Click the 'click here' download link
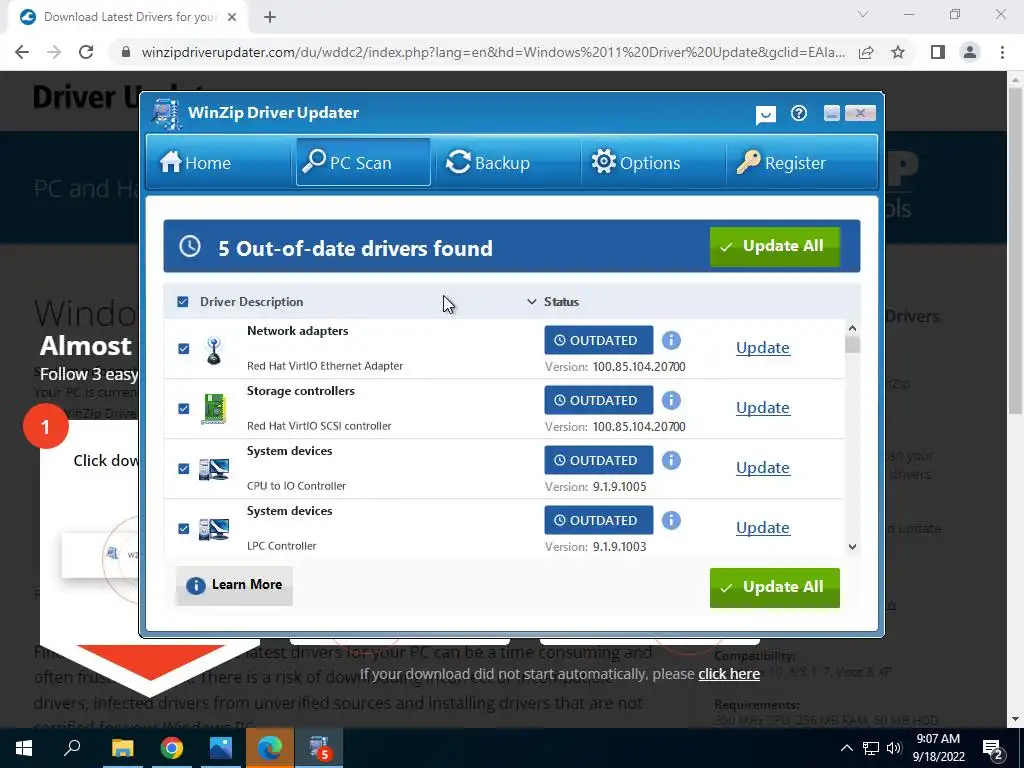This screenshot has width=1024, height=768. [729, 674]
